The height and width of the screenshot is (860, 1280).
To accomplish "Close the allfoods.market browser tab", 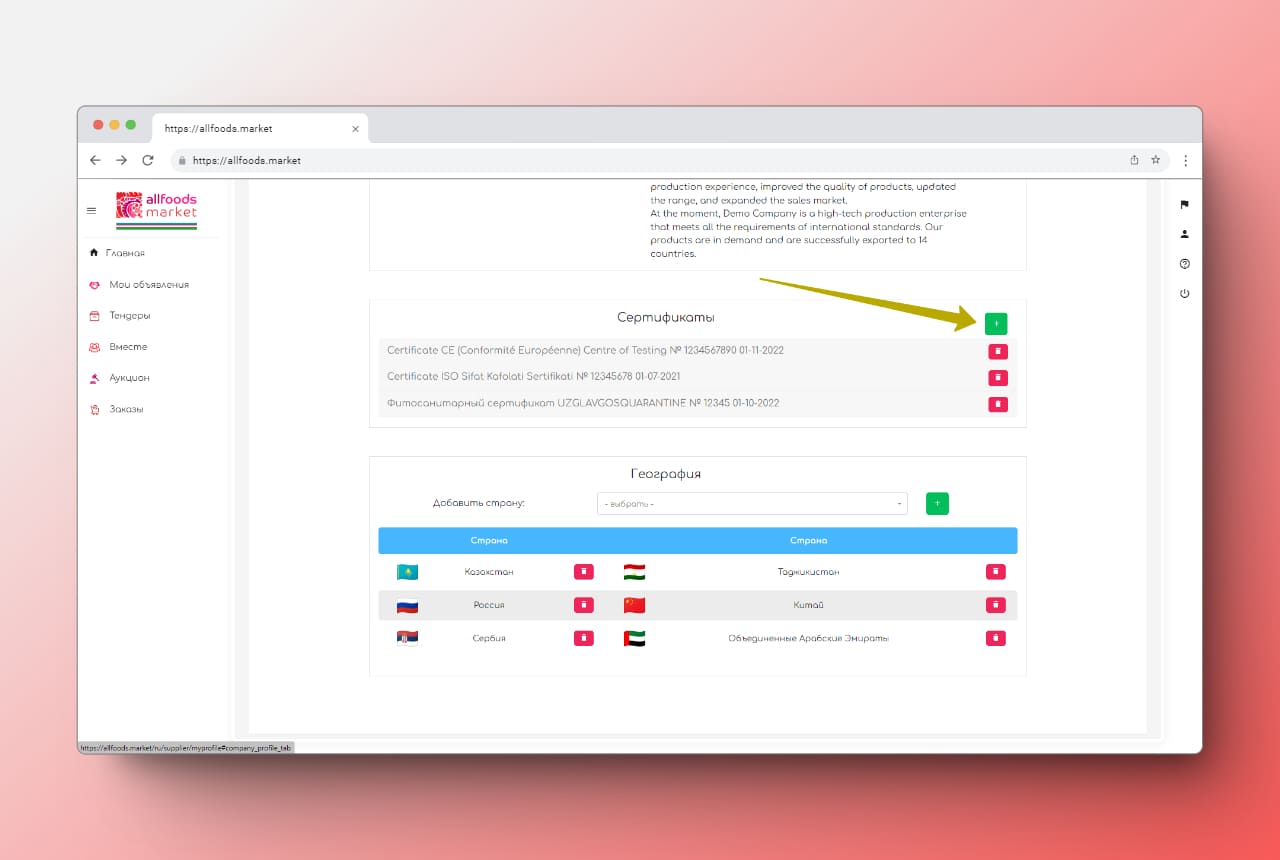I will (355, 129).
